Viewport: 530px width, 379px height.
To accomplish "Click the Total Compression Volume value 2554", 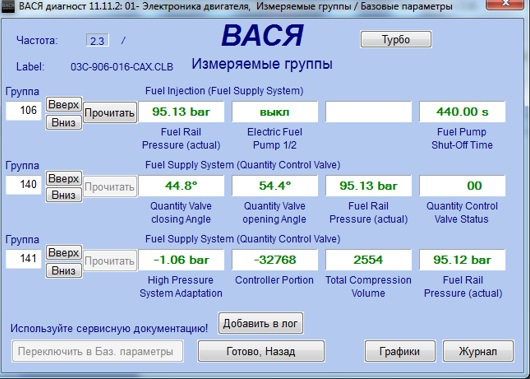I will (x=368, y=260).
